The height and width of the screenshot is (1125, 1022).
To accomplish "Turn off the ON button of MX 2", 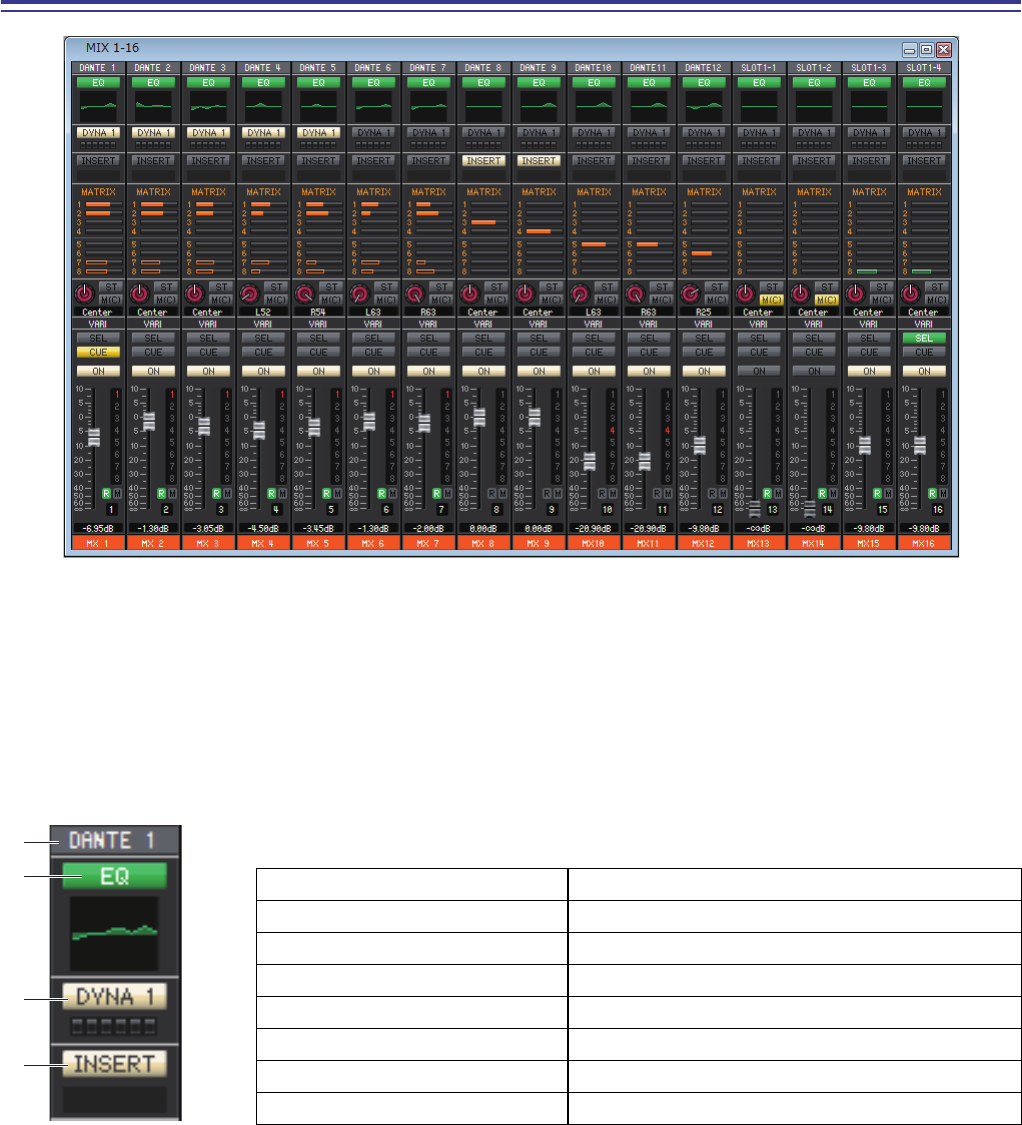I will tap(154, 371).
